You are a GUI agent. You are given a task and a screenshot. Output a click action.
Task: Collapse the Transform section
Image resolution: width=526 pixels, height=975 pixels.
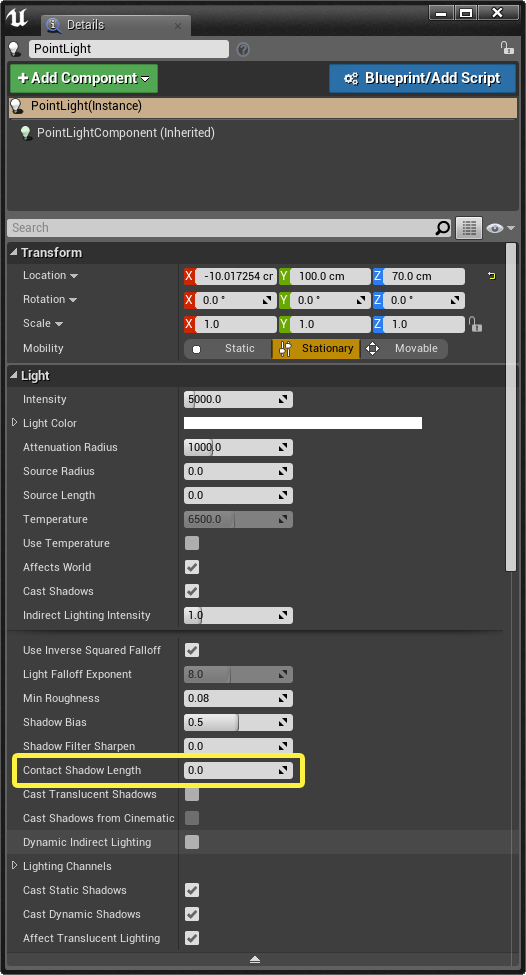(14, 252)
